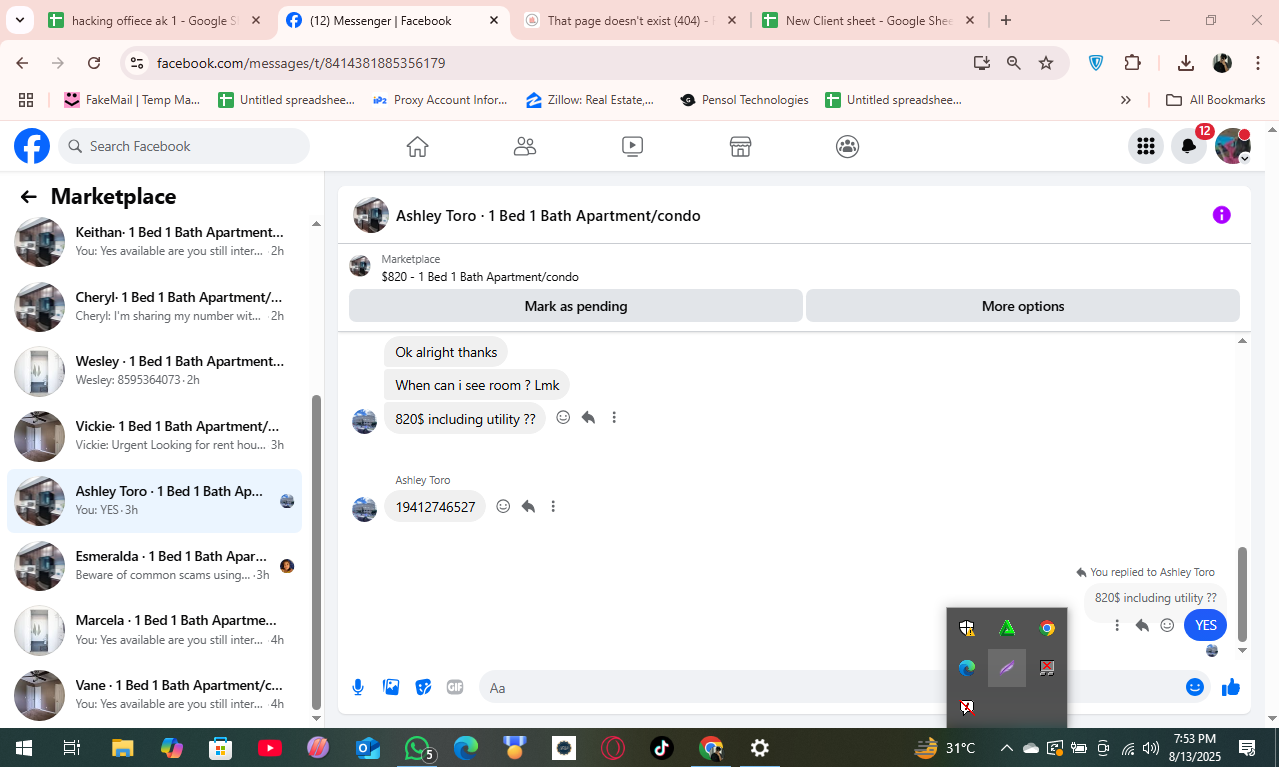Open Wesley conversation

coord(154,371)
